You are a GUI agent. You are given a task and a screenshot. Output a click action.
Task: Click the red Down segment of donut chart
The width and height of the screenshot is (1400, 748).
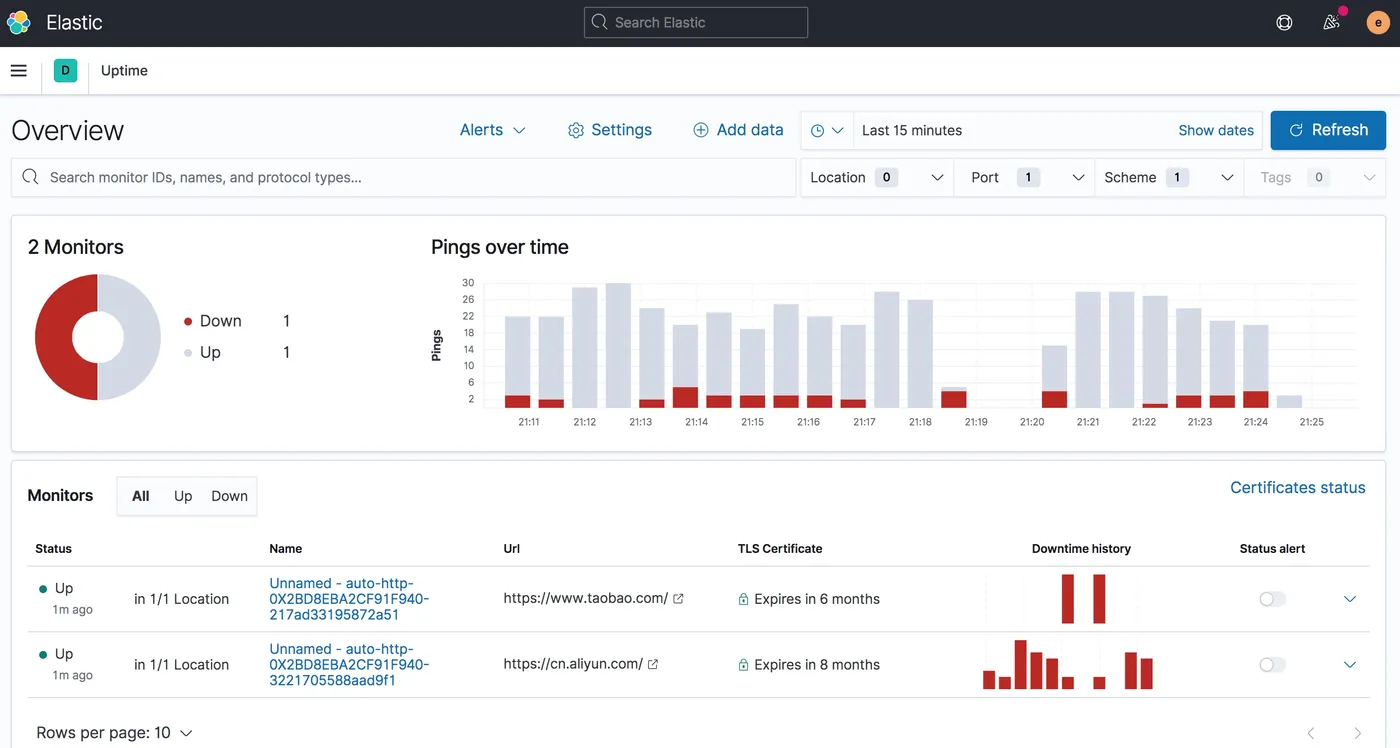52,338
